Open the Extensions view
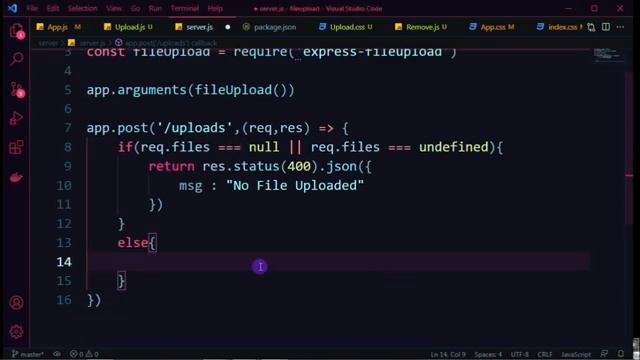 tap(16, 147)
